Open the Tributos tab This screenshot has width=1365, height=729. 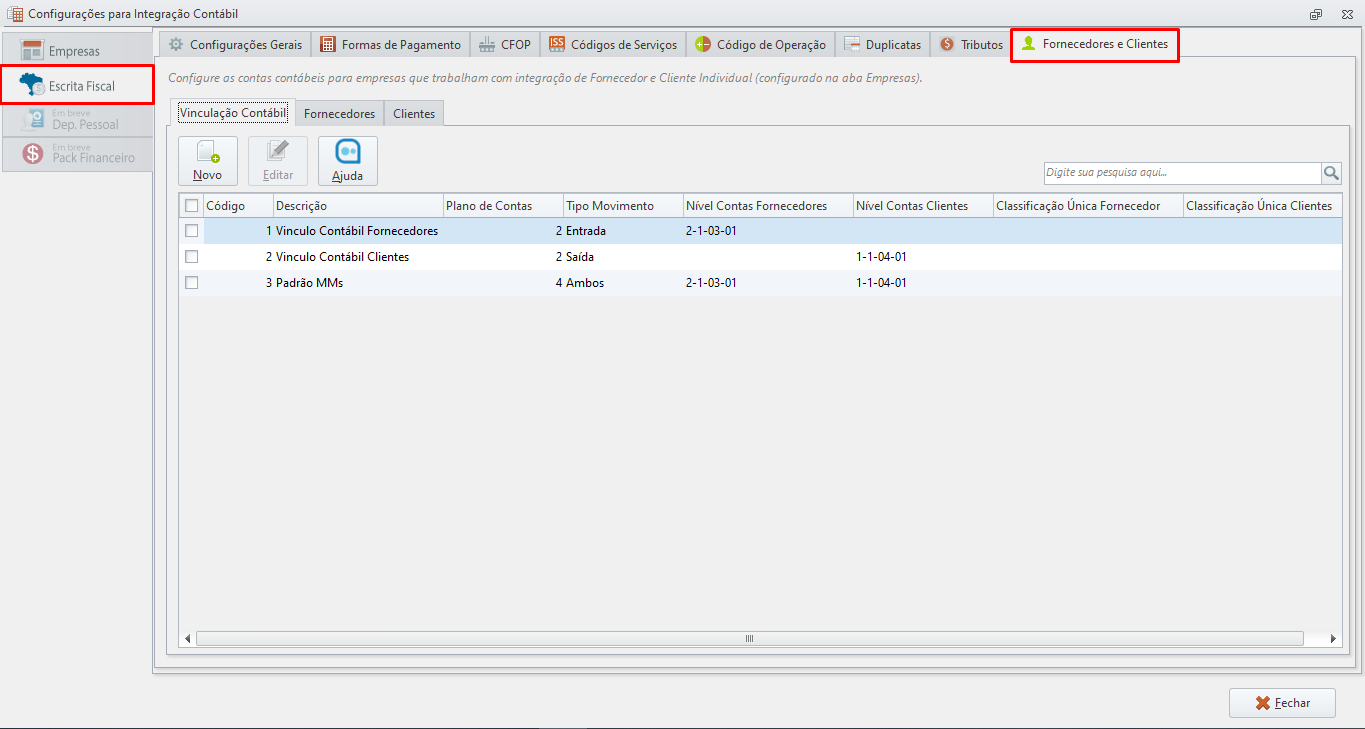(971, 44)
